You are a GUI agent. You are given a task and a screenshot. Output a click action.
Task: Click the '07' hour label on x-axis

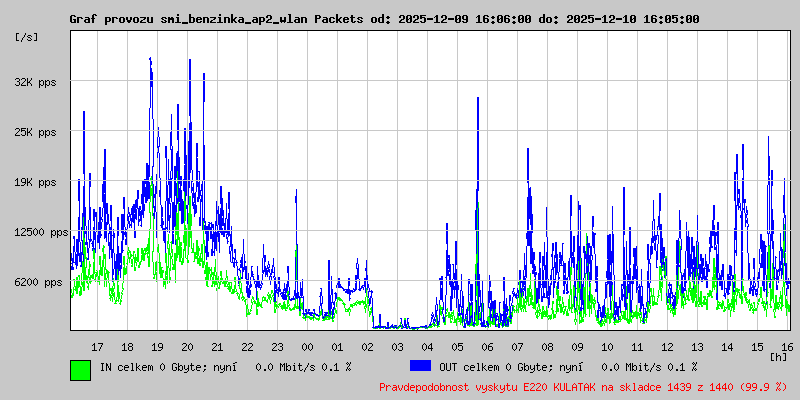[x=517, y=347]
